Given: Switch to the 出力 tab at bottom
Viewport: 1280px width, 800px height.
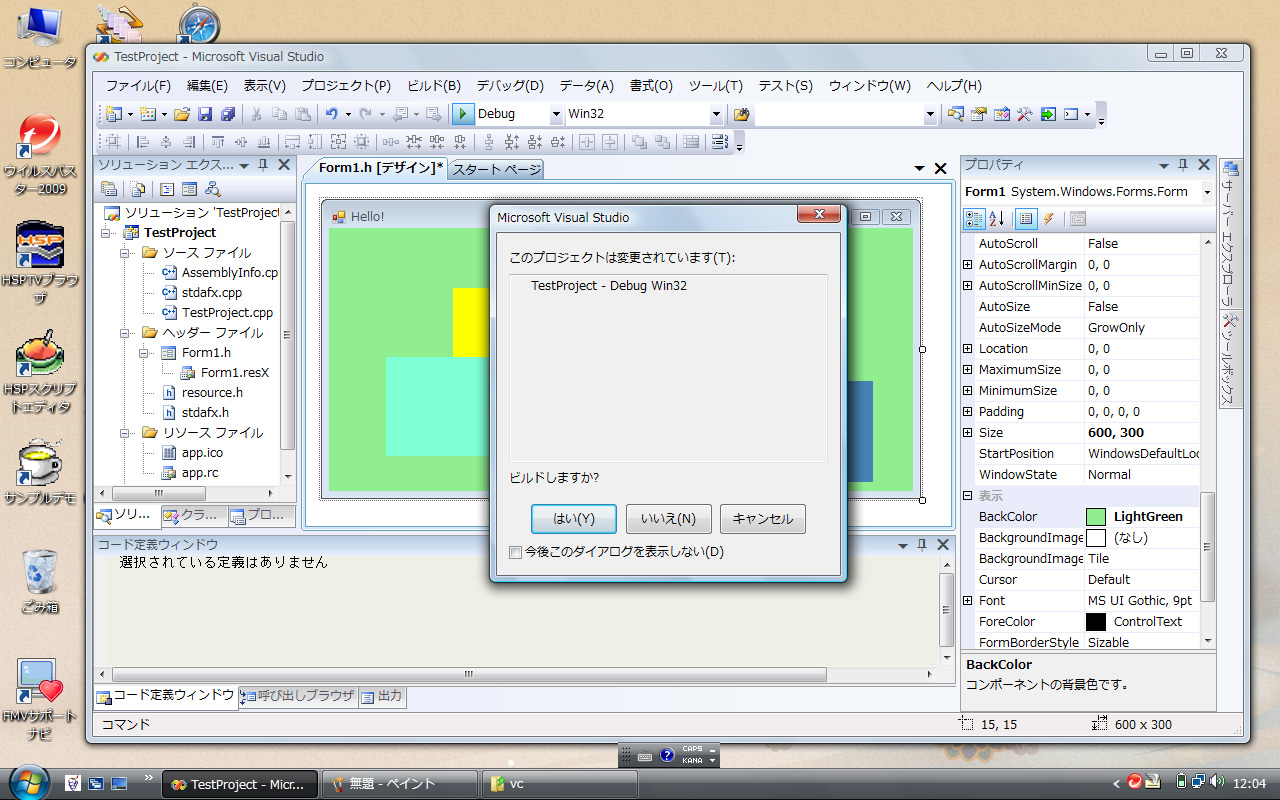Looking at the screenshot, I should coord(382,696).
